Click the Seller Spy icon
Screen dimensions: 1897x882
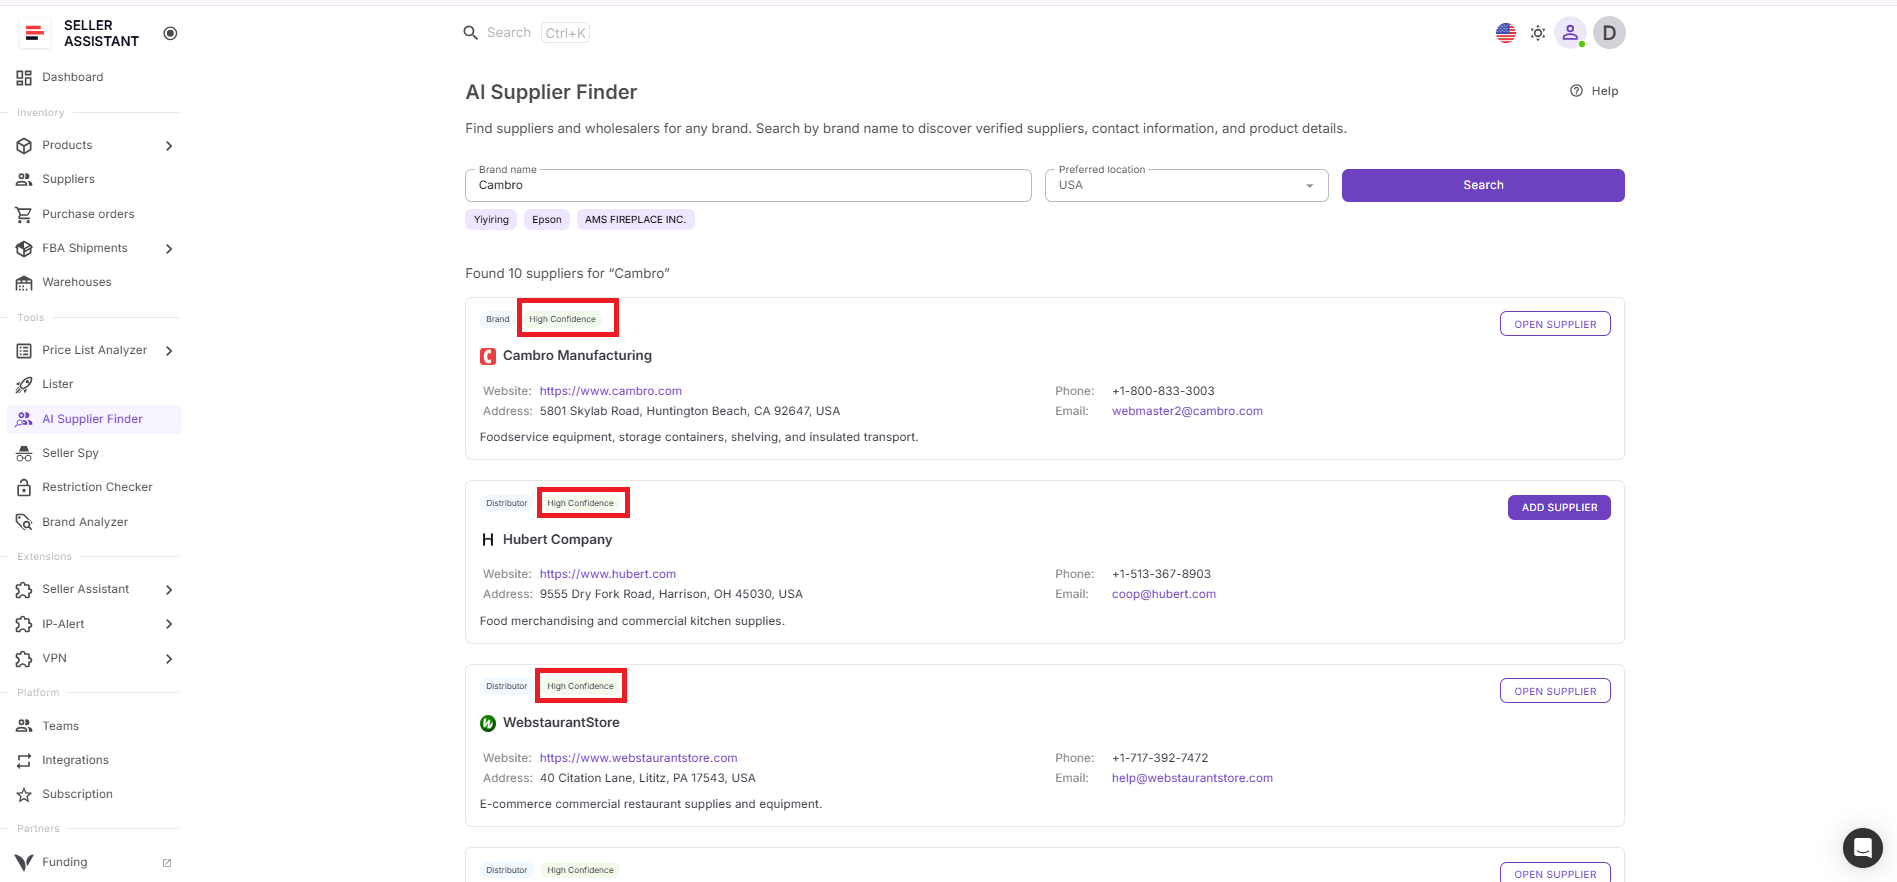[24, 454]
